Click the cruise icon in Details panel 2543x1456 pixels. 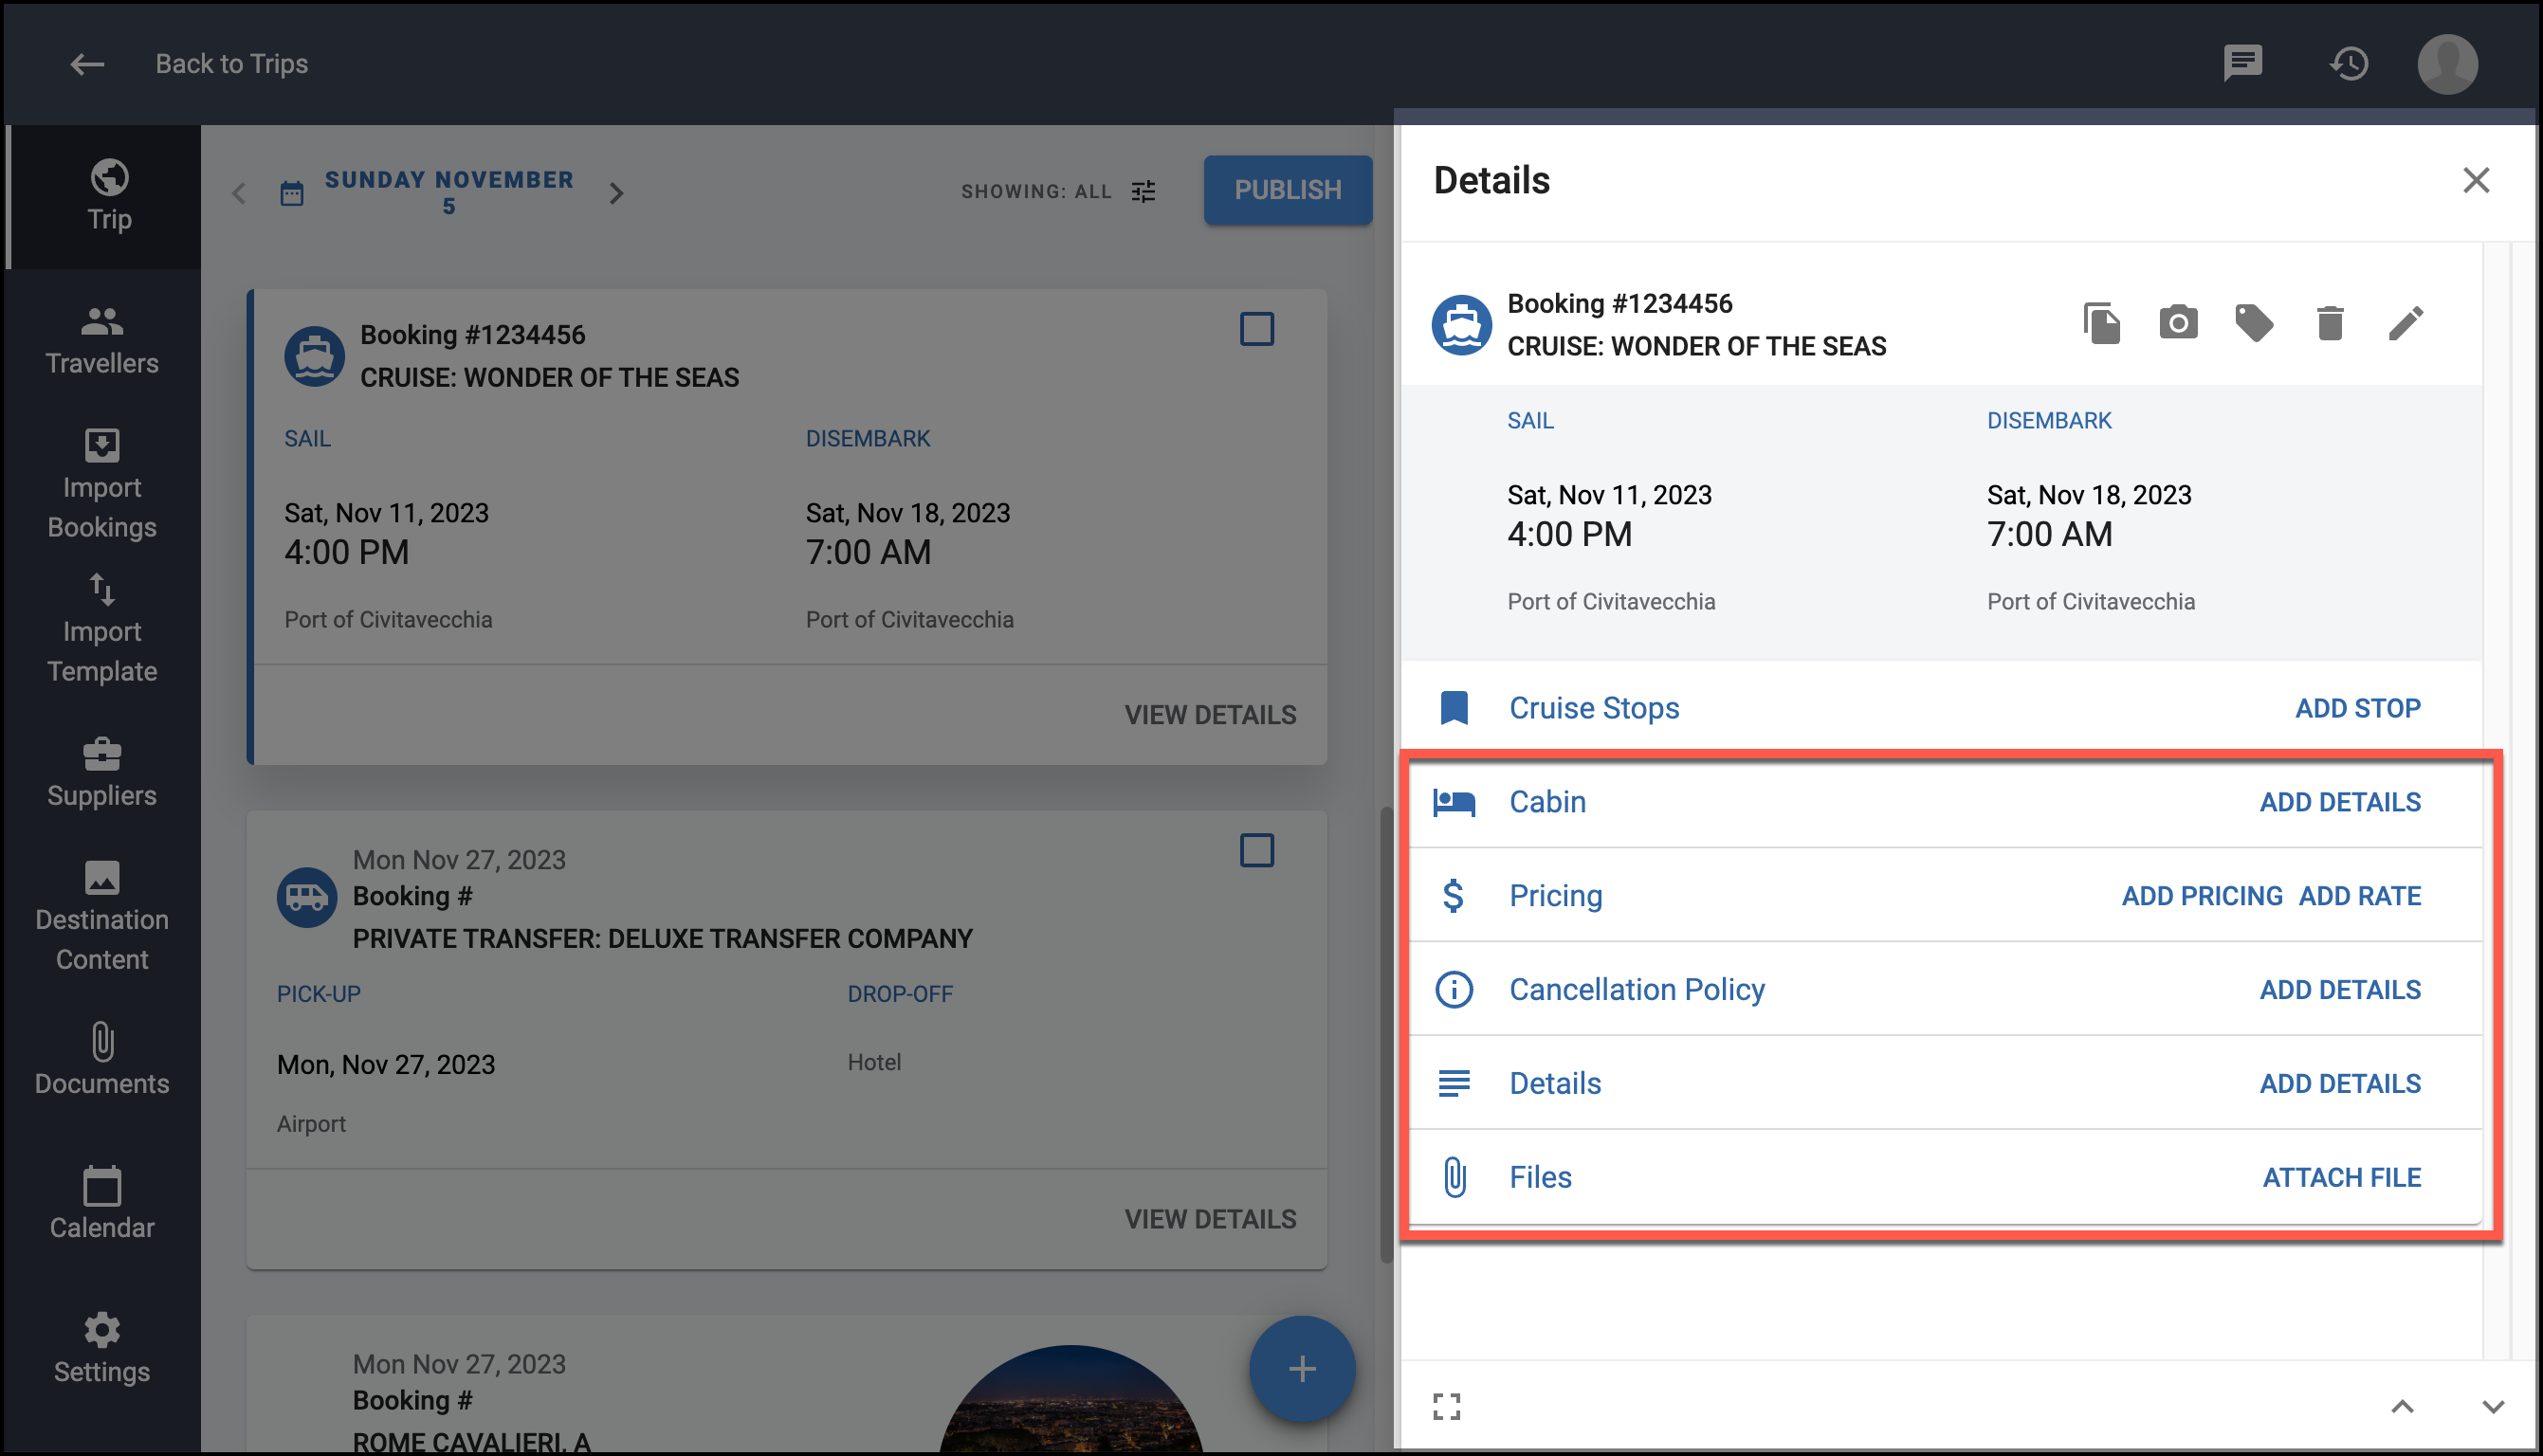pyautogui.click(x=1462, y=325)
